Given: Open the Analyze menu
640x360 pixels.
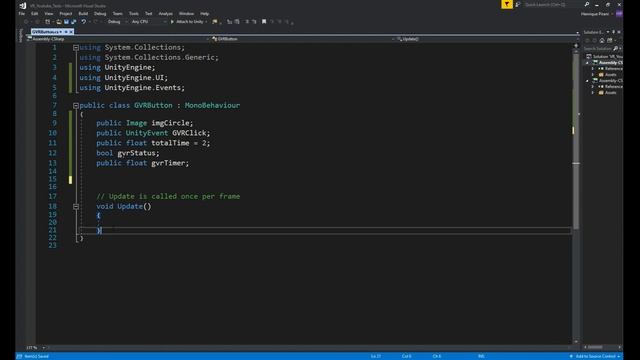Looking at the screenshot, I should pos(166,13).
